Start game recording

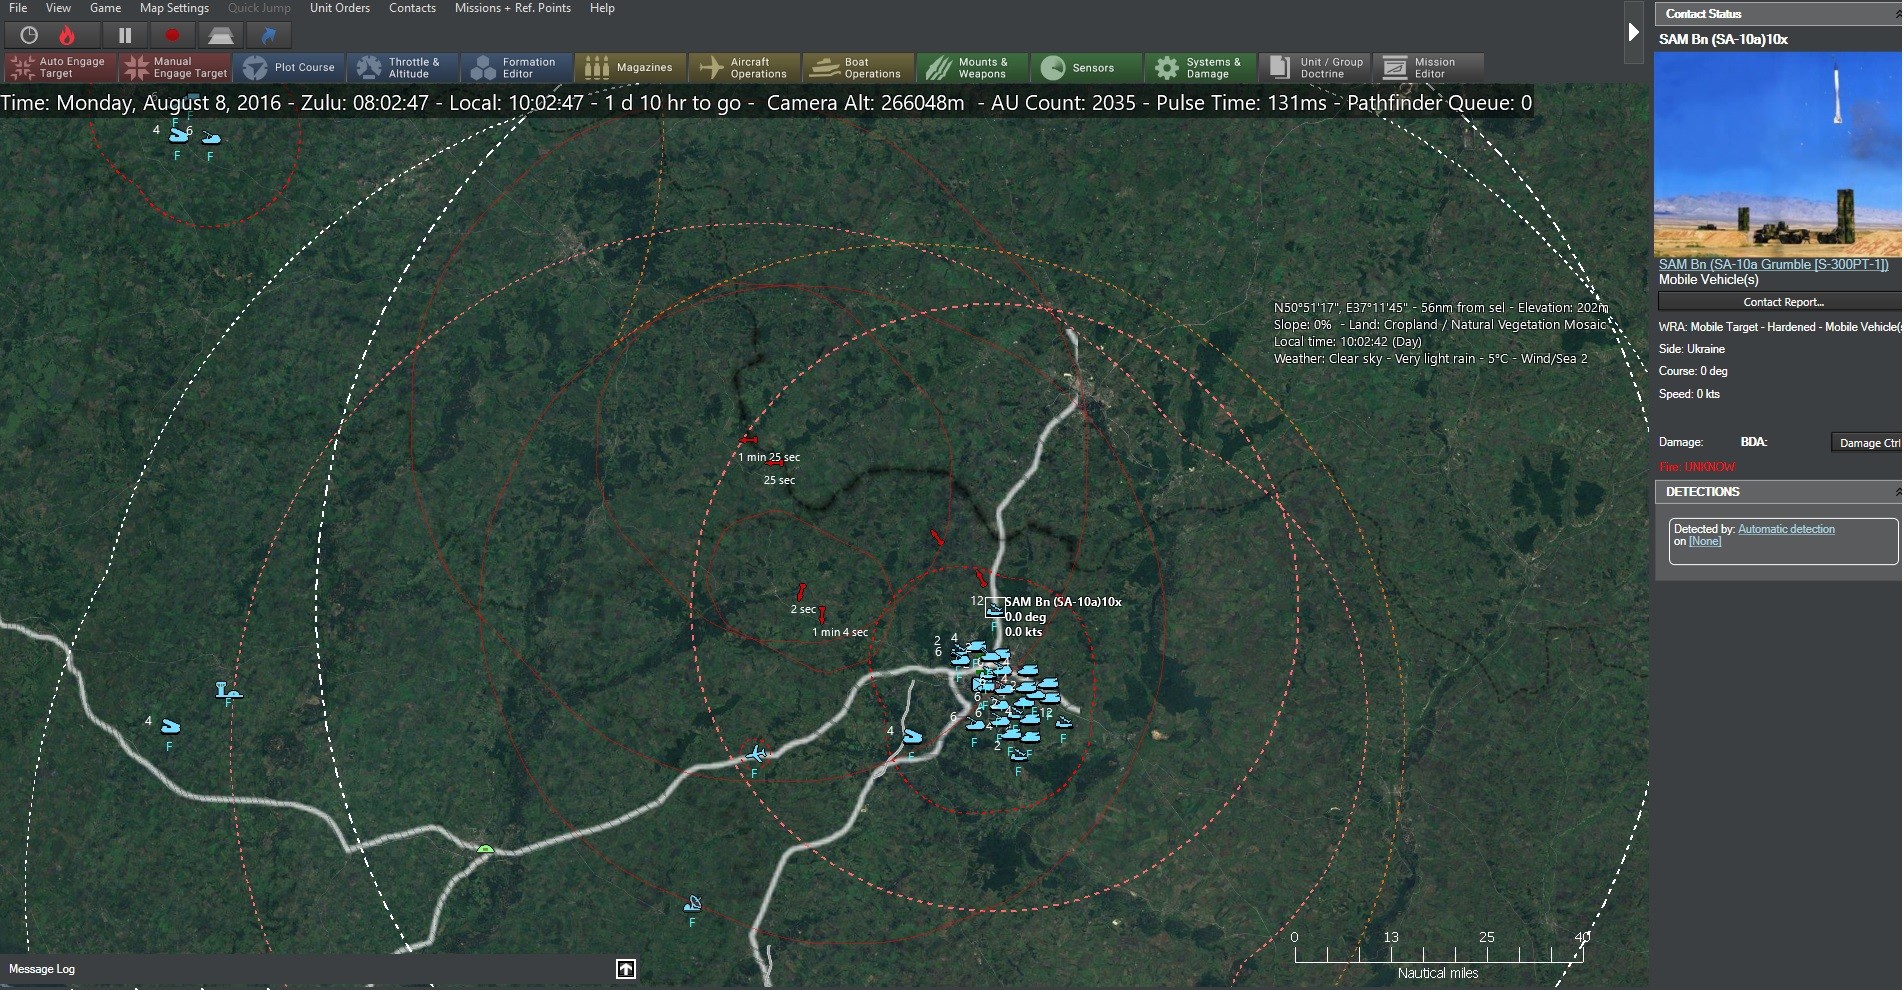[171, 35]
